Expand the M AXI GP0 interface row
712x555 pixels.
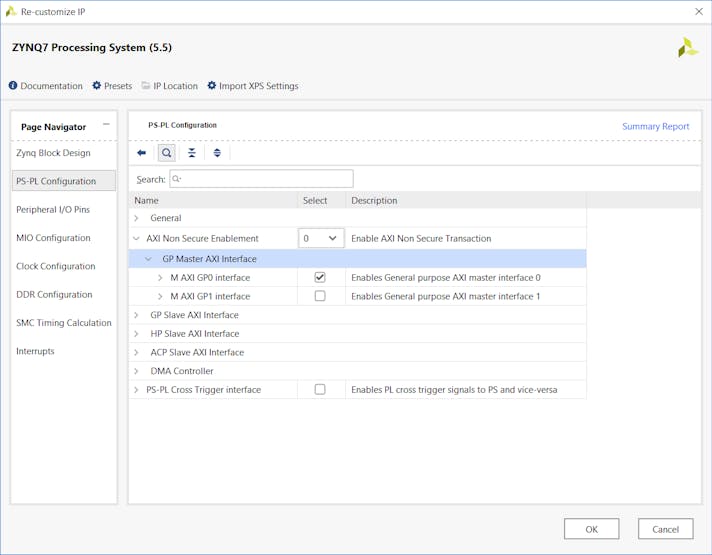coord(160,278)
